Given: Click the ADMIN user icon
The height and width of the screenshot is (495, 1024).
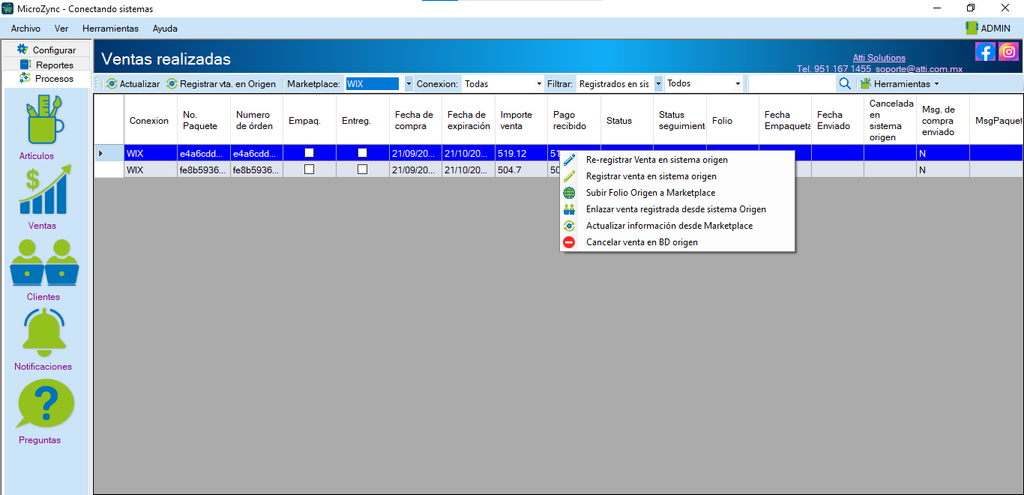Looking at the screenshot, I should tap(971, 28).
